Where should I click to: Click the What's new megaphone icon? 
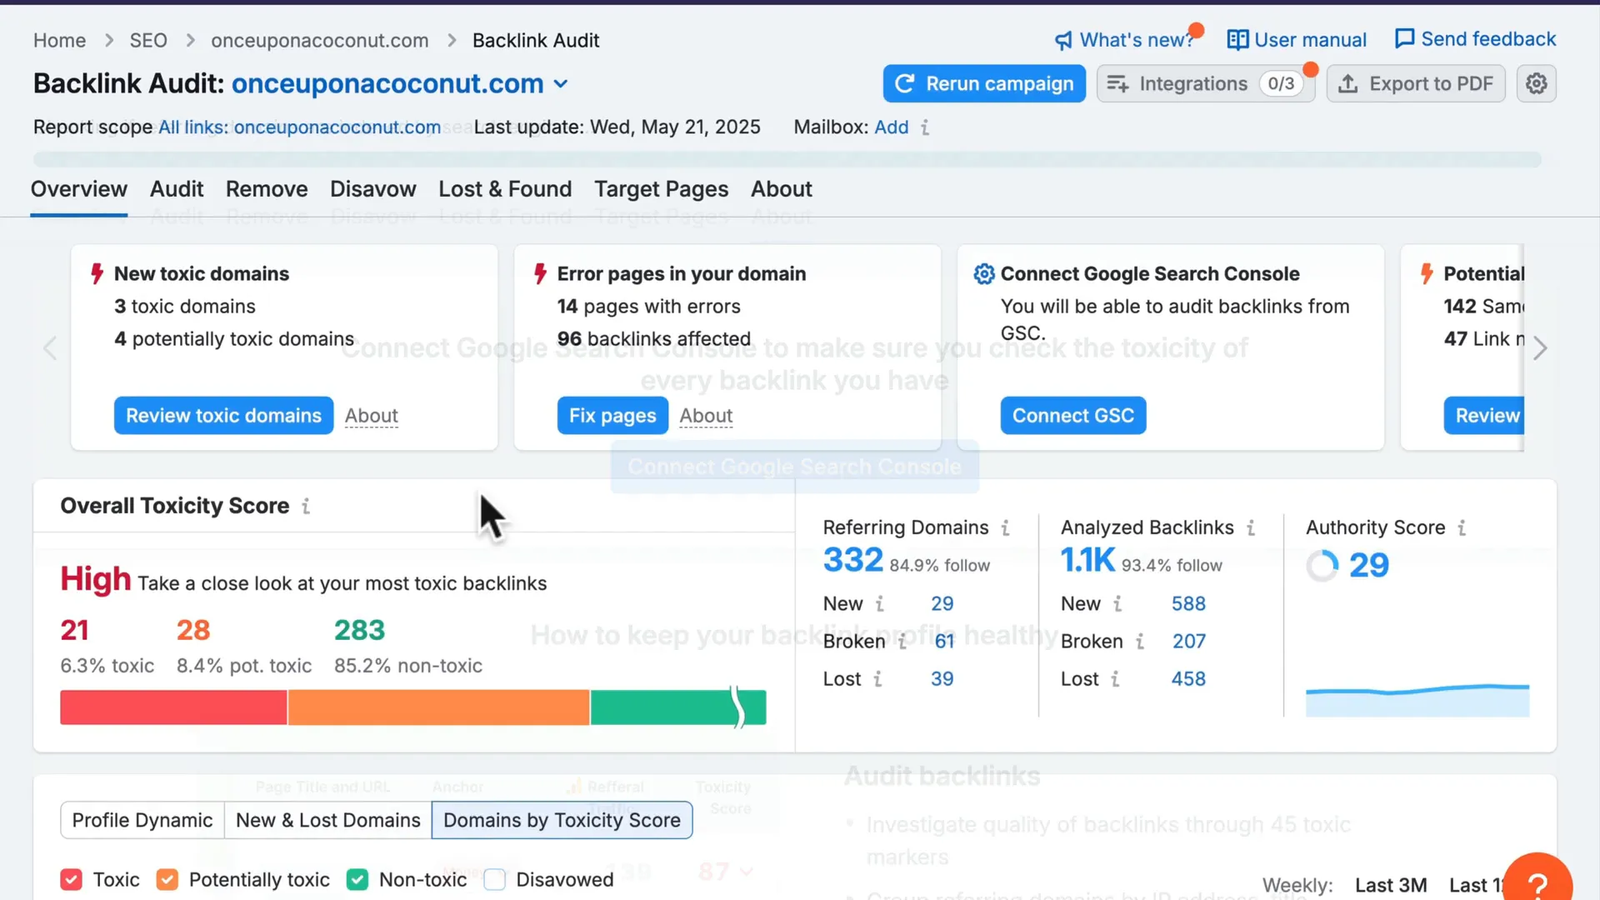coord(1063,40)
